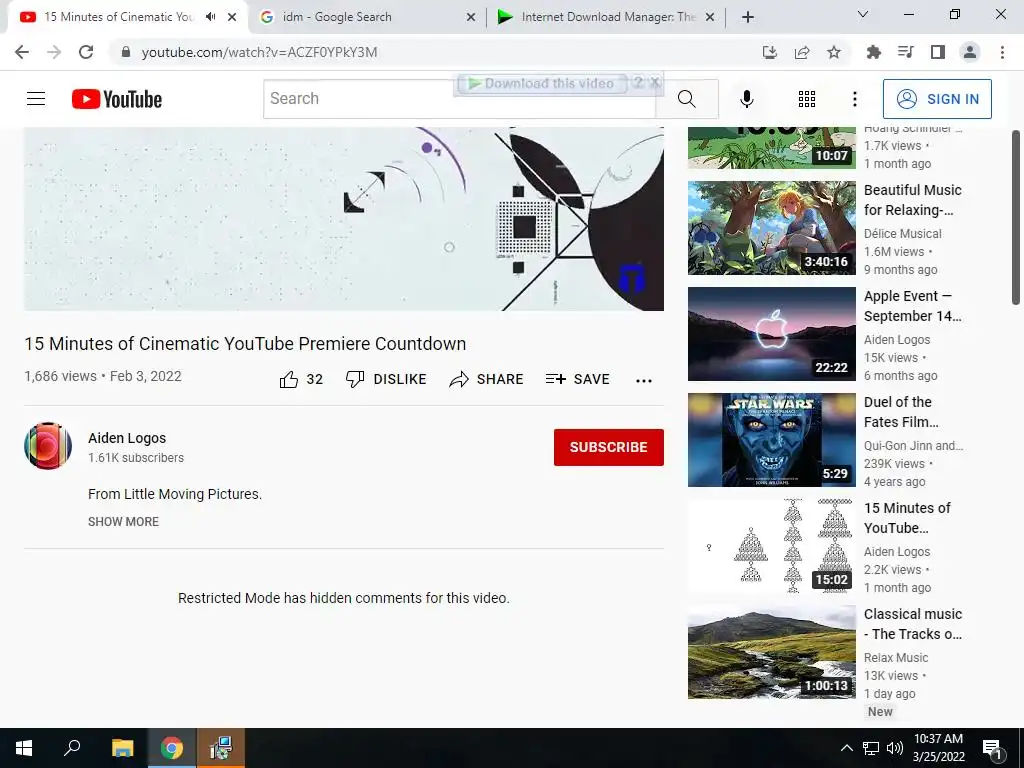Click the YouTube Search input field
Image resolution: width=1024 pixels, height=768 pixels.
(459, 99)
